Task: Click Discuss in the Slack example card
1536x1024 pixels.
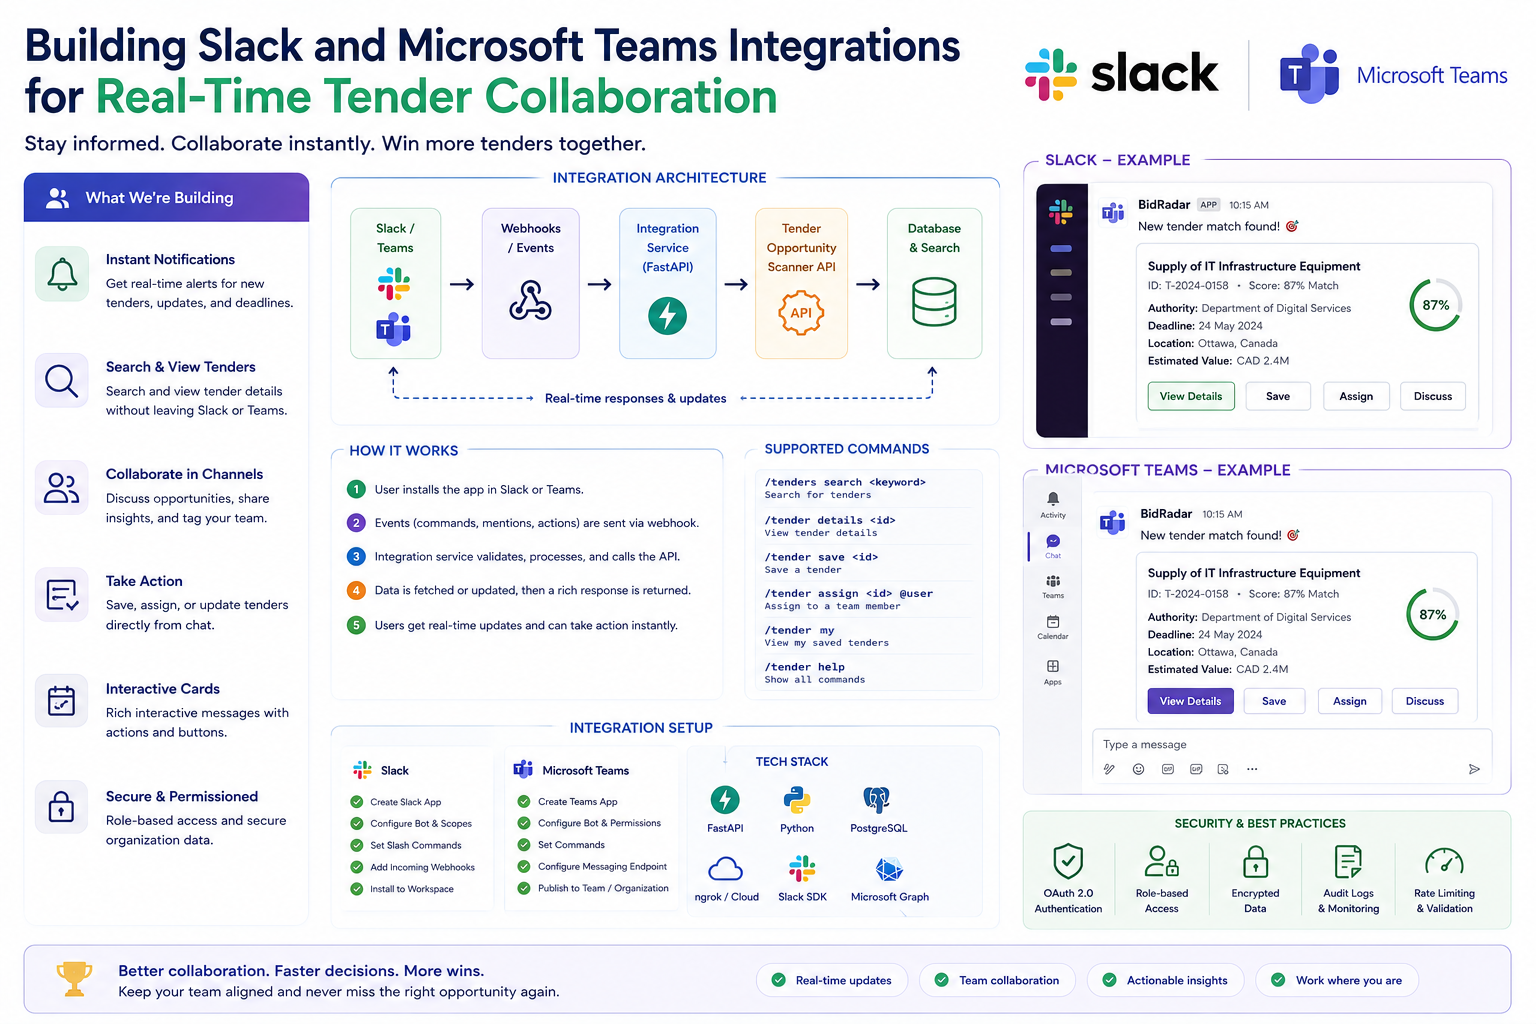Action: pyautogui.click(x=1433, y=396)
